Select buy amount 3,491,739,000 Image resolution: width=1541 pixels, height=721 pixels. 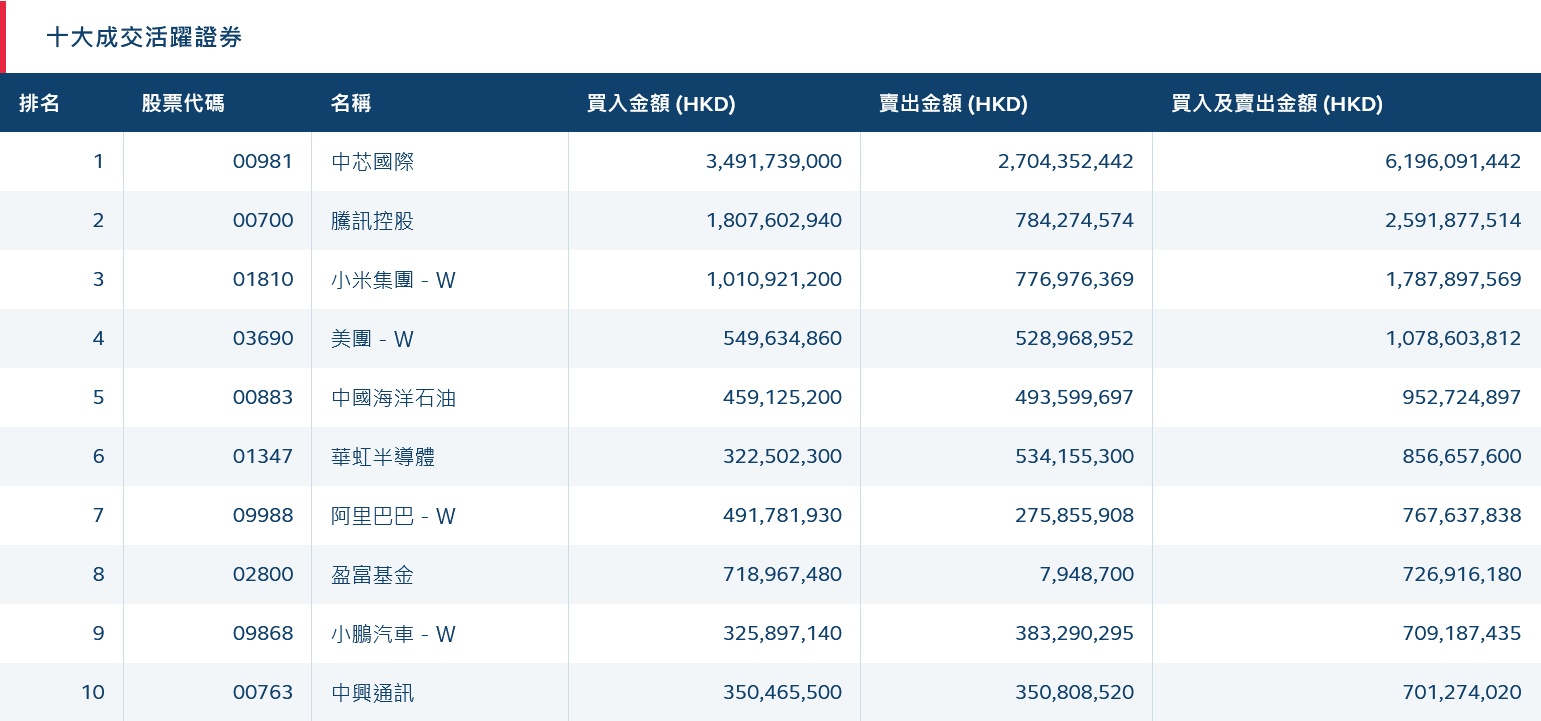click(774, 161)
